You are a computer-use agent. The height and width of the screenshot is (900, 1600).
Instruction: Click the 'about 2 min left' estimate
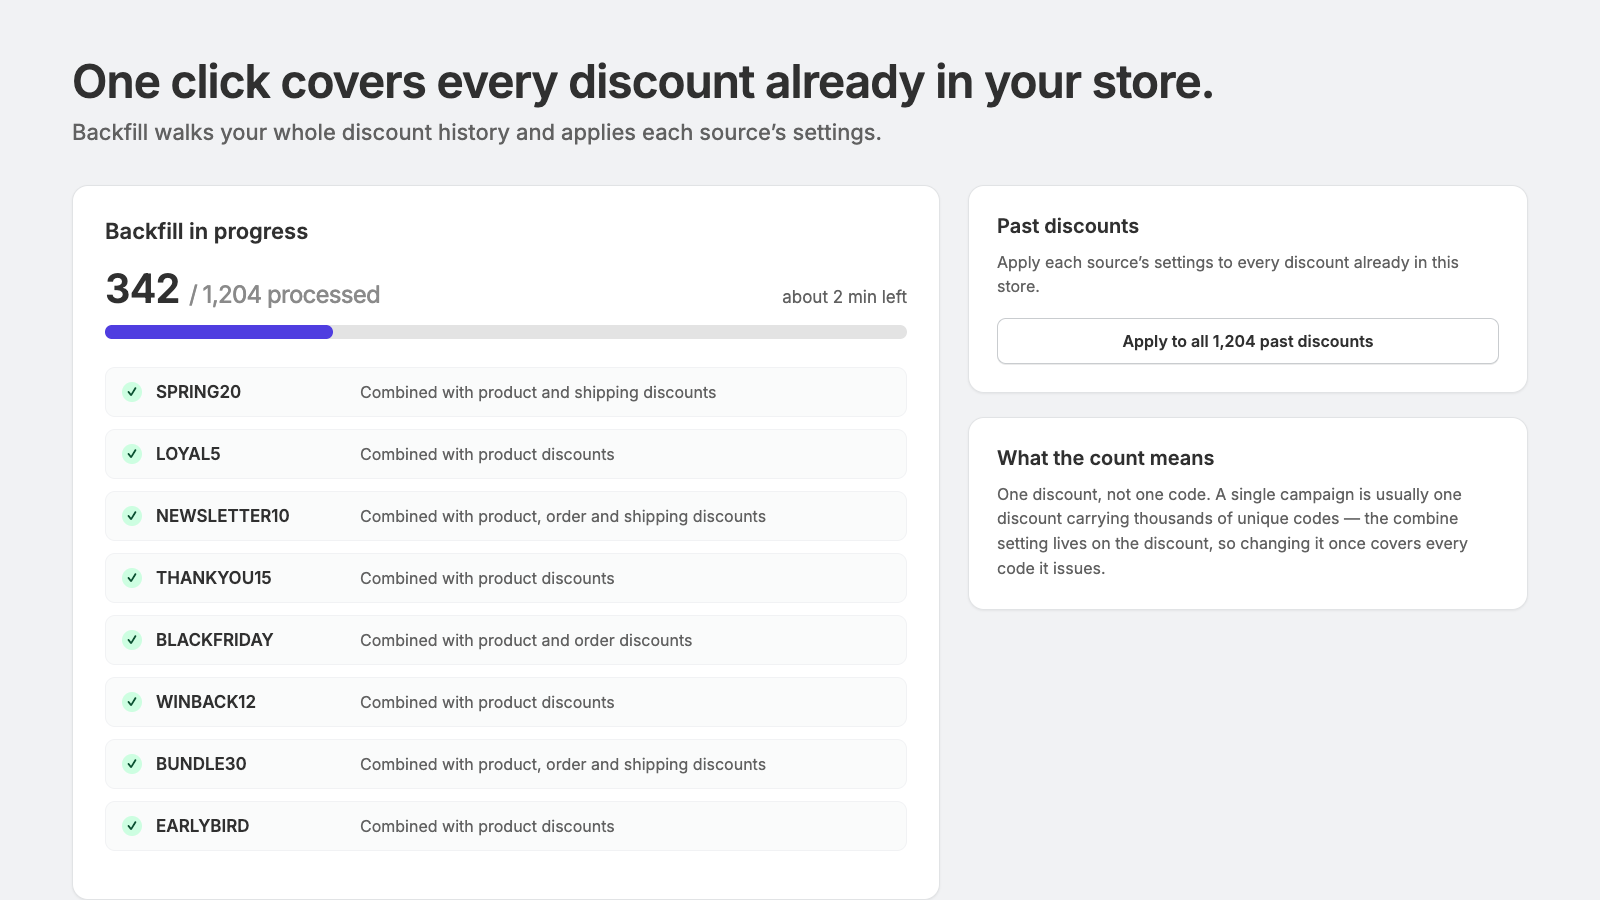pyautogui.click(x=844, y=297)
